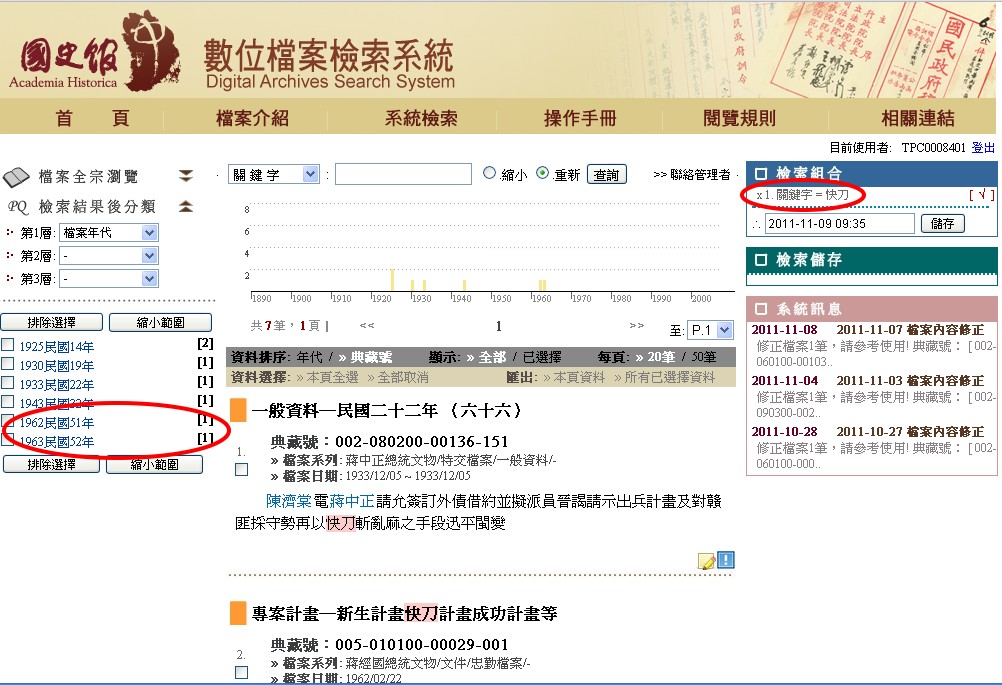Click the keyword search text field

403,174
